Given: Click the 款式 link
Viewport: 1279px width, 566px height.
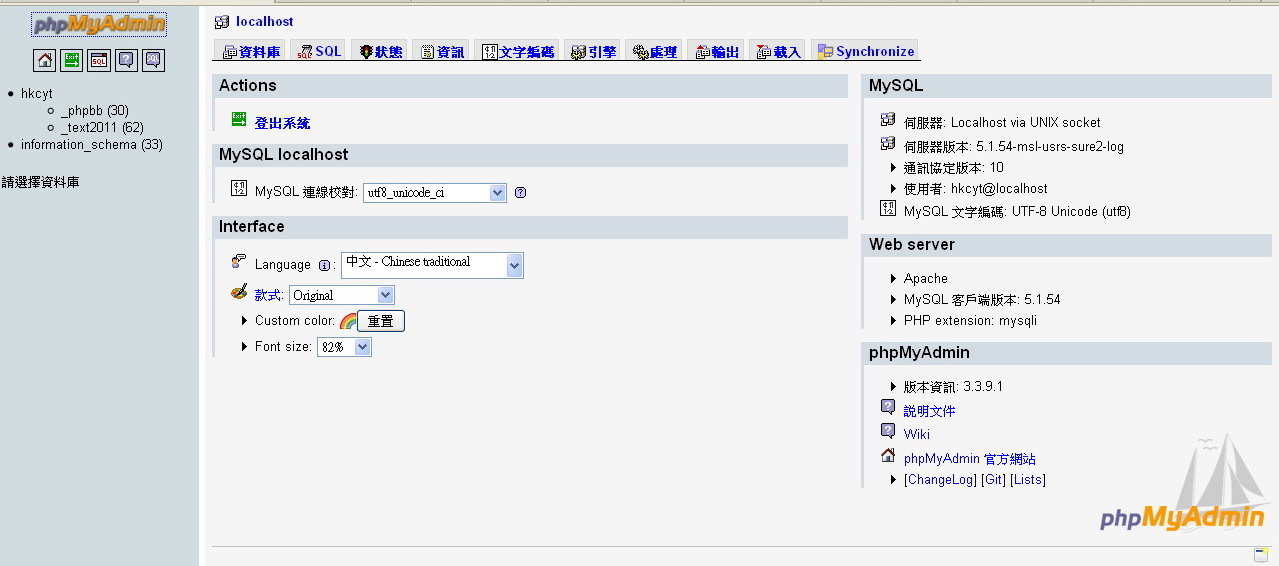Looking at the screenshot, I should 268,295.
